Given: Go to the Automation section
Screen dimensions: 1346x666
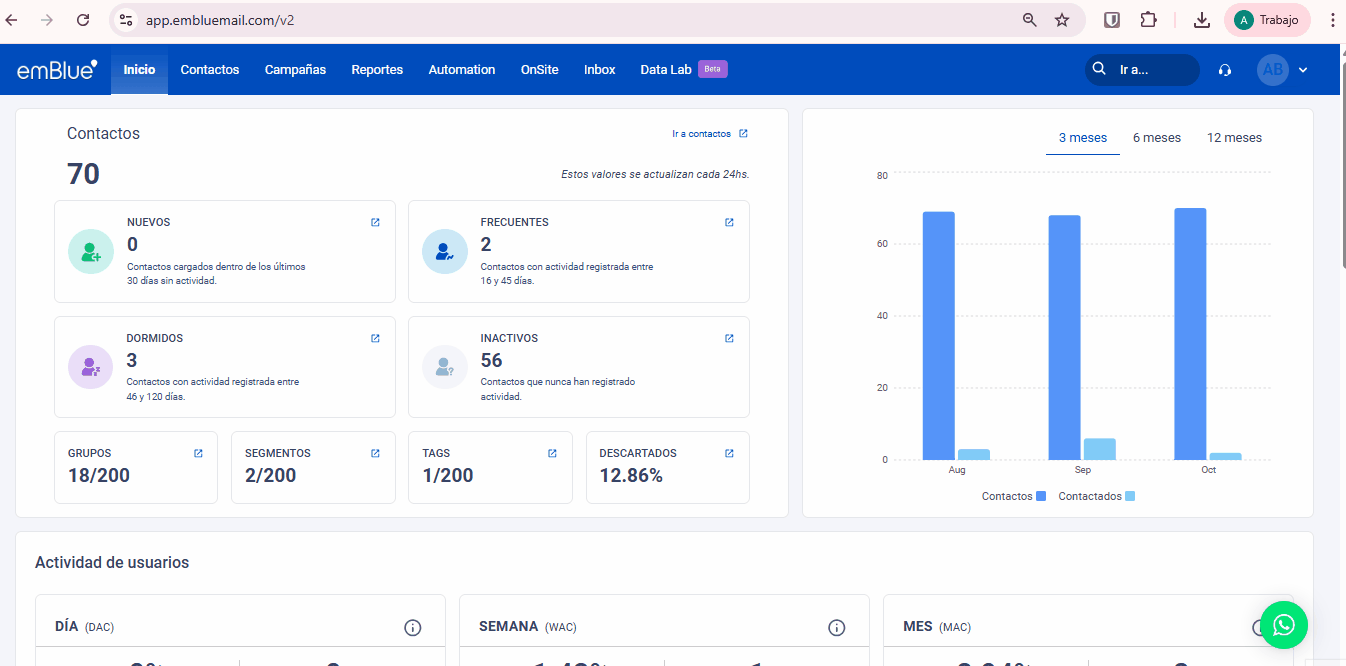Looking at the screenshot, I should [461, 70].
